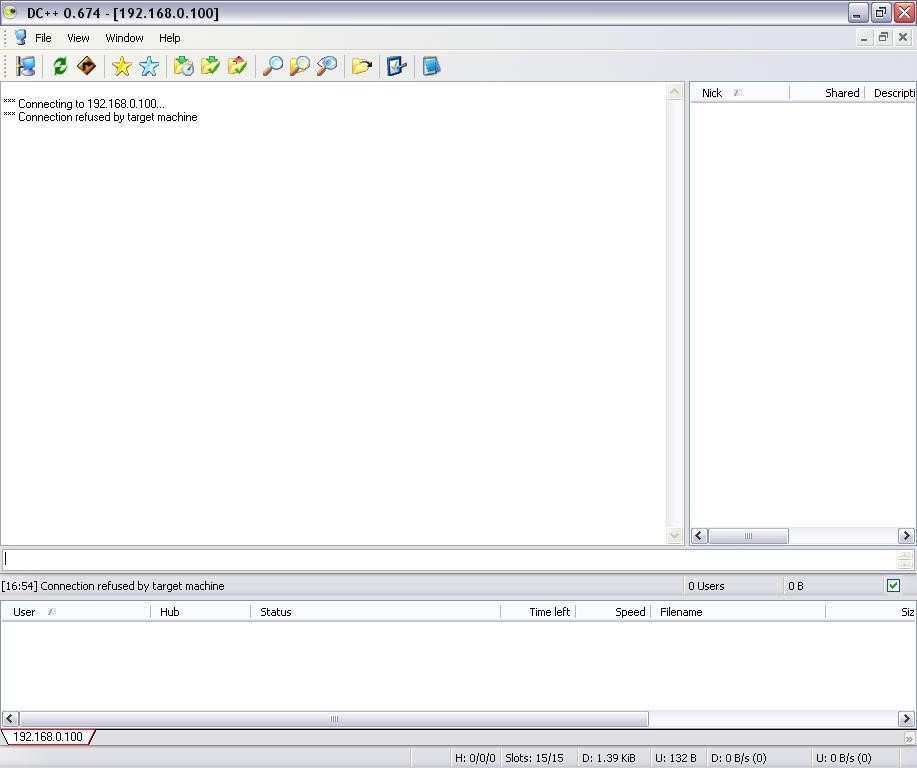The image size is (917, 768).
Task: Open the Finished Uploads toolbar icon
Action: 237,66
